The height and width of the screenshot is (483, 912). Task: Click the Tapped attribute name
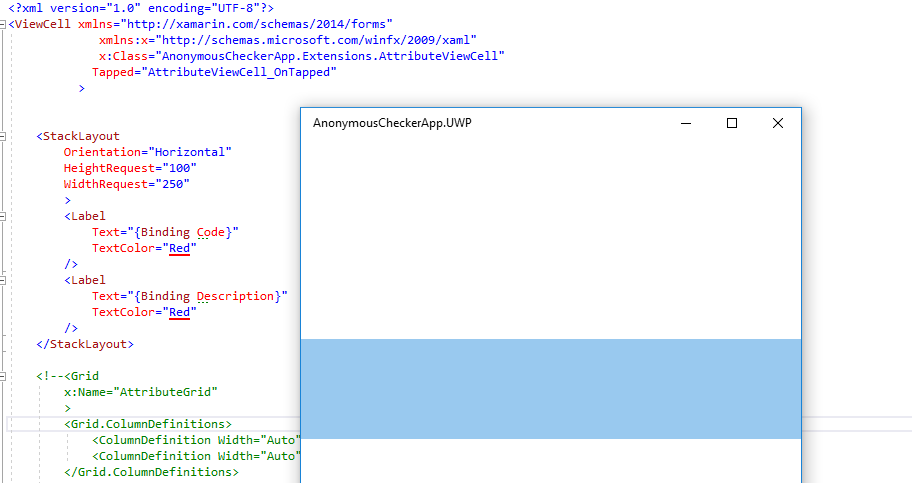point(113,72)
